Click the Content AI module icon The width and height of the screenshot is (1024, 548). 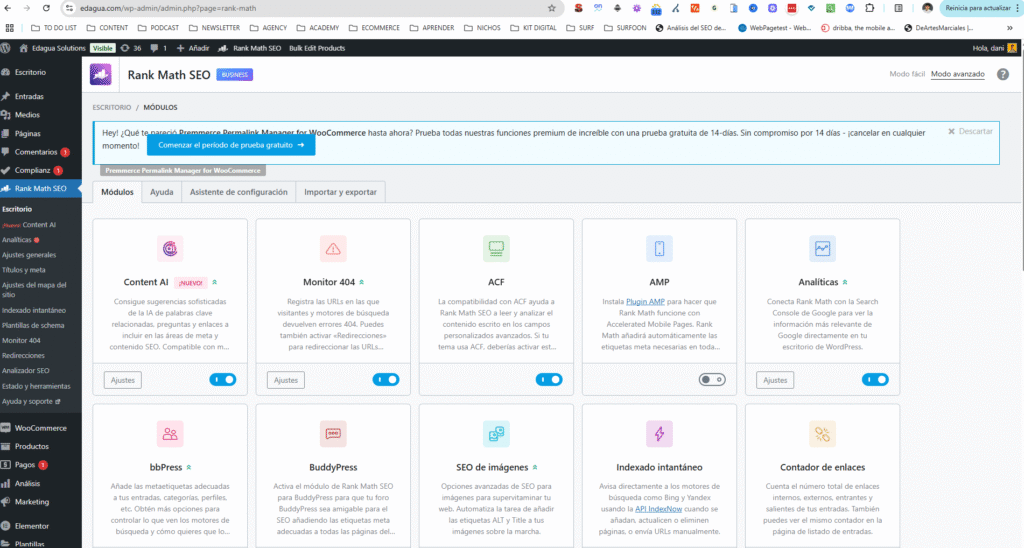(x=170, y=249)
